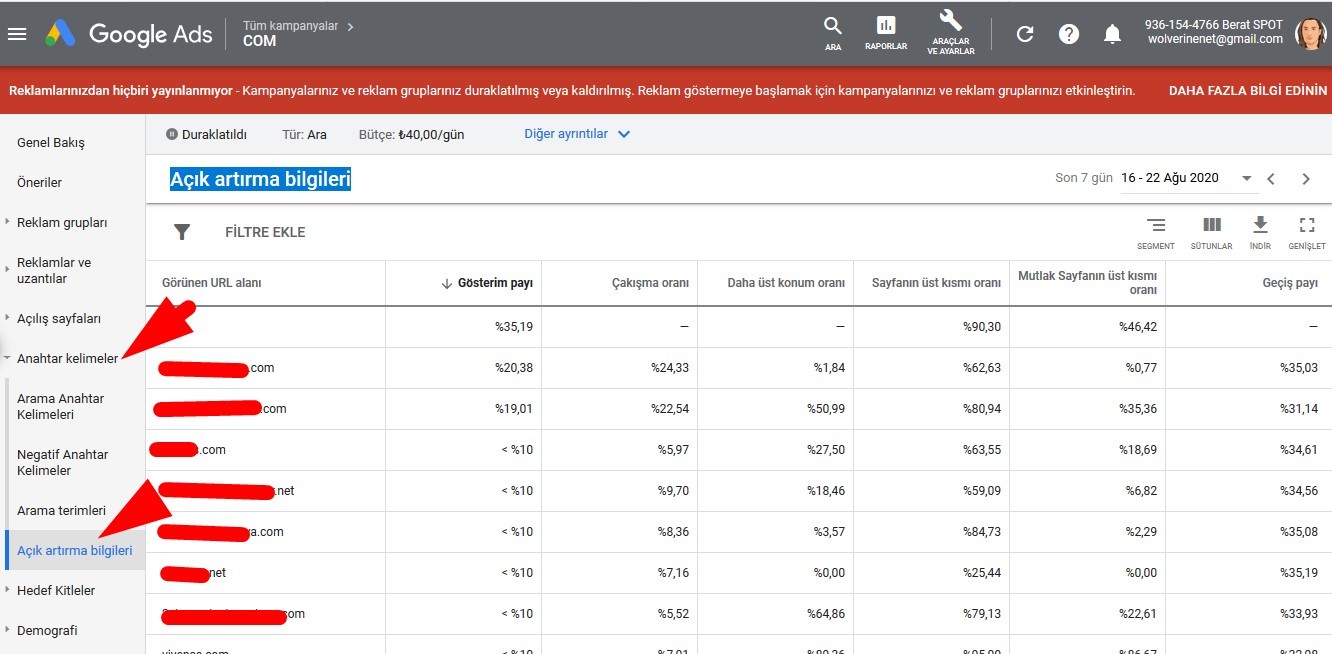Image resolution: width=1332 pixels, height=654 pixels.
Task: Open the help question mark icon
Action: click(1069, 34)
